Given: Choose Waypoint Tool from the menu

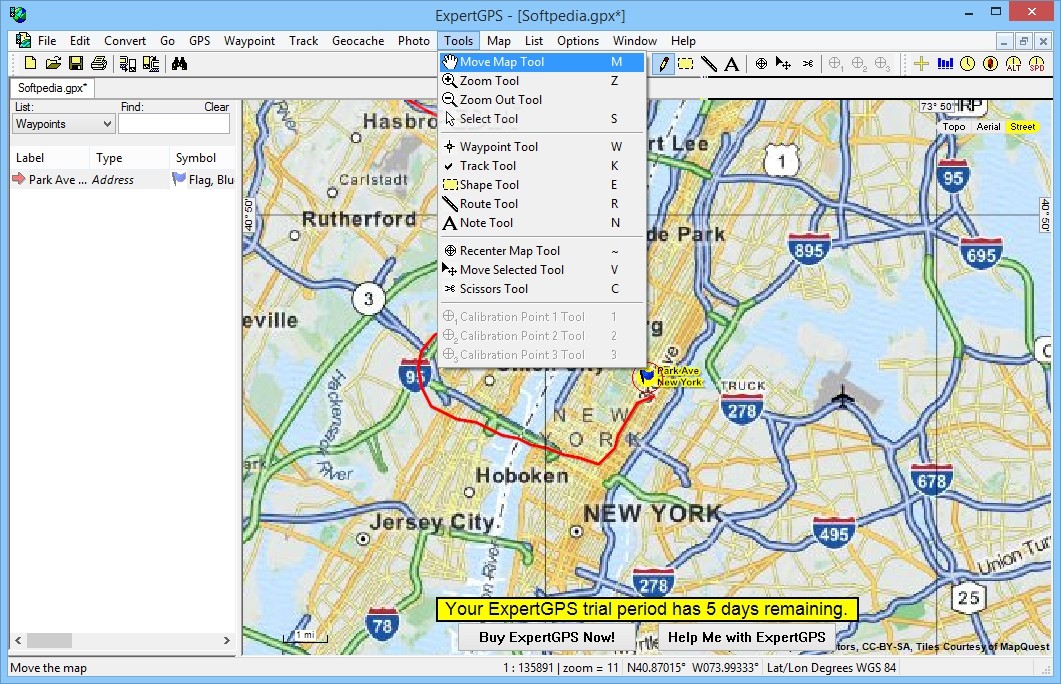Looking at the screenshot, I should 541,147.
